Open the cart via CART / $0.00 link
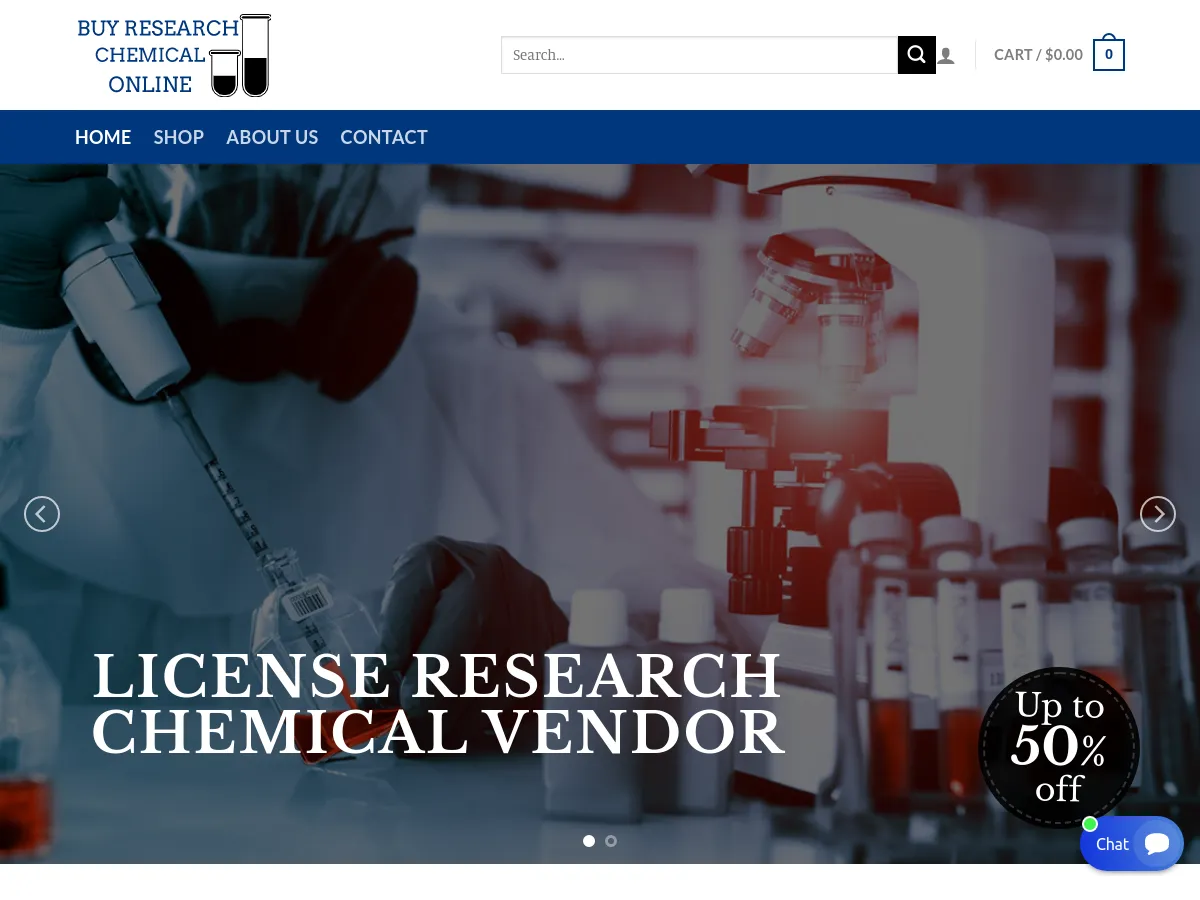 [x=1038, y=54]
